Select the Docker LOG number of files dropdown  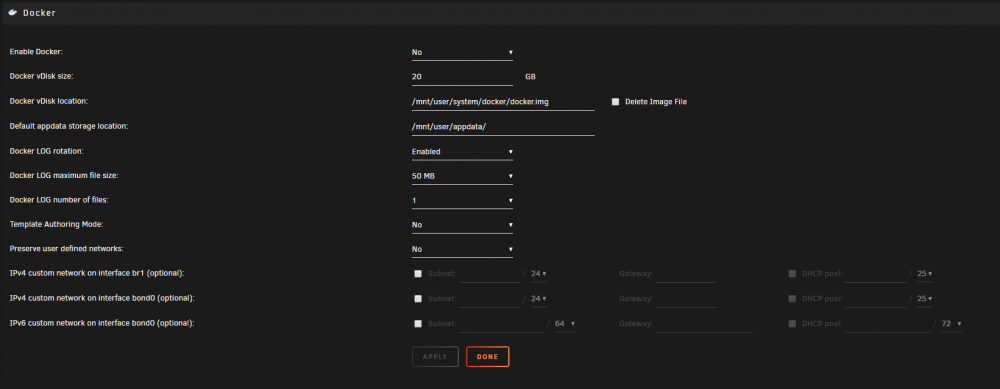(x=462, y=201)
